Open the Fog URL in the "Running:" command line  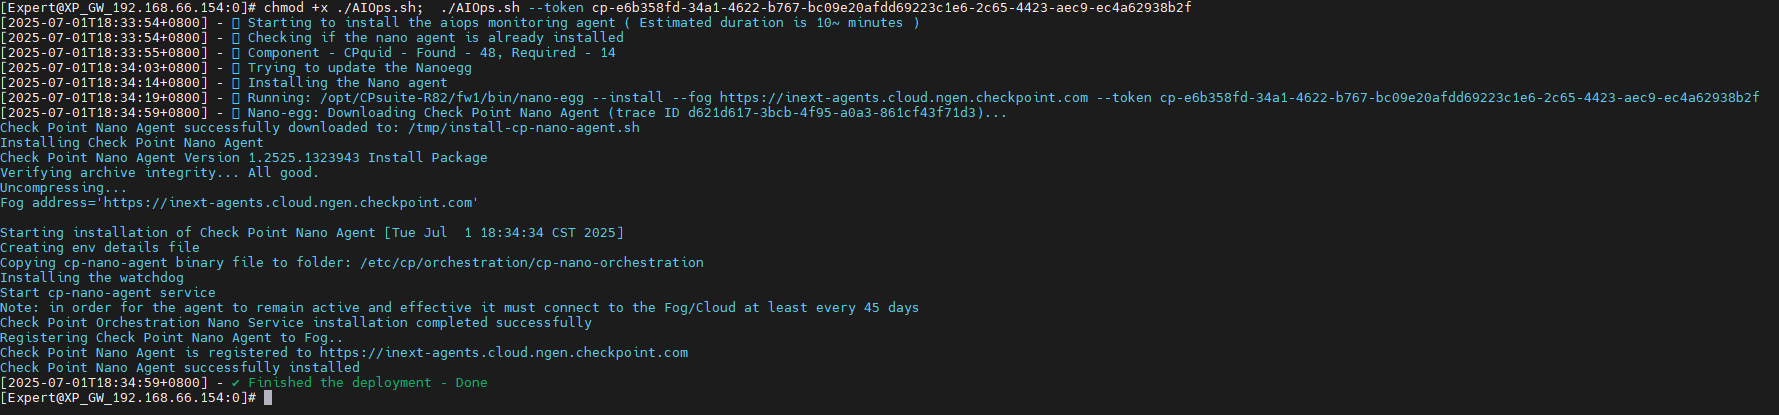point(903,98)
